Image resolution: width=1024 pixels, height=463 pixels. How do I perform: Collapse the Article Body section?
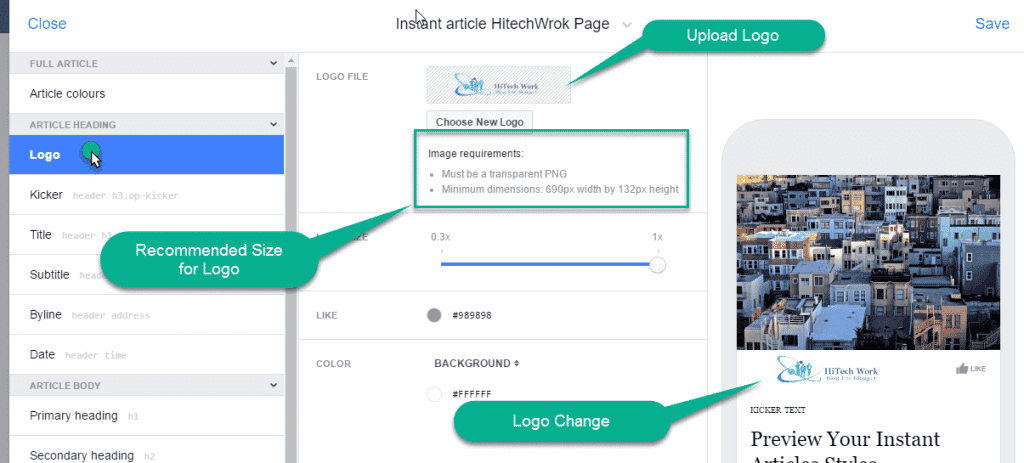click(274, 385)
